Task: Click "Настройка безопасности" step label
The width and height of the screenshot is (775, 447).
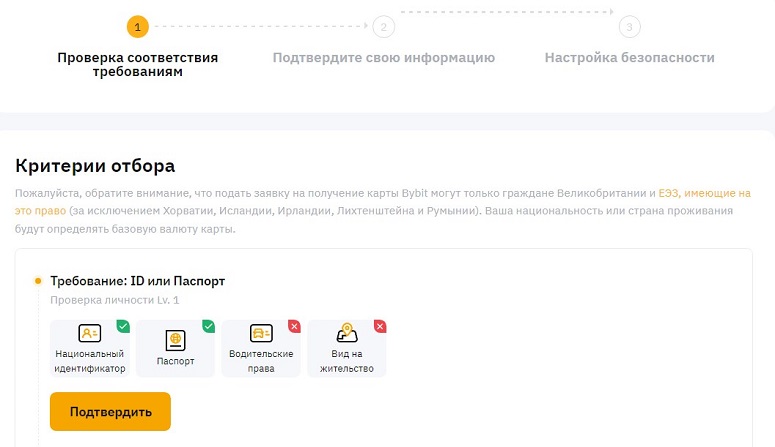Action: click(x=630, y=58)
